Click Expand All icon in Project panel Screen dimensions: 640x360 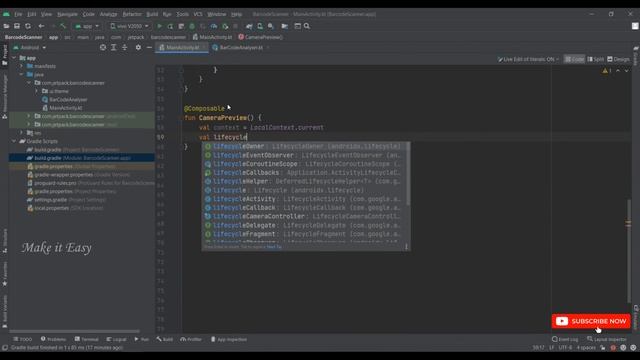coord(114,47)
